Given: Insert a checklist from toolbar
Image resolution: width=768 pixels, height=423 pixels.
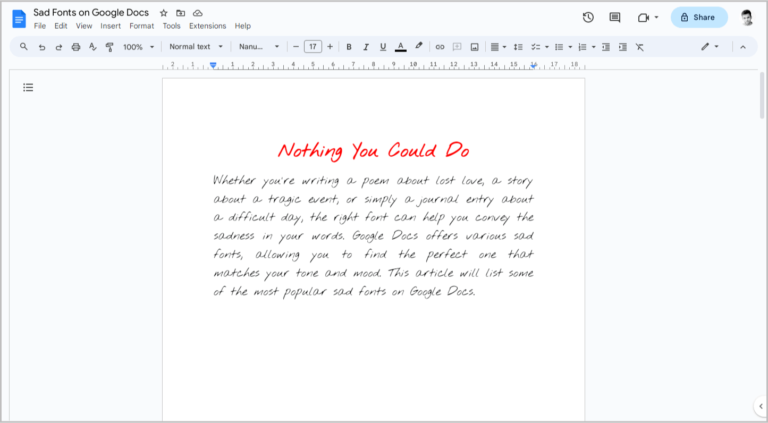Looking at the screenshot, I should pos(536,47).
